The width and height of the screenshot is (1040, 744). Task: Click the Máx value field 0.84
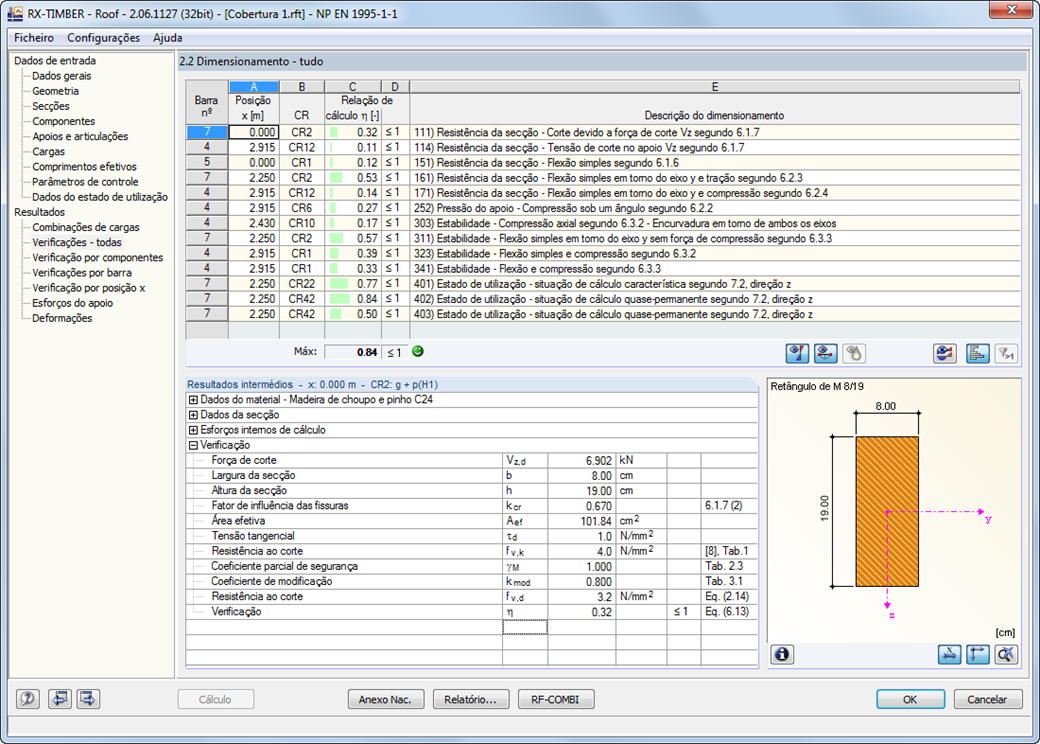click(353, 352)
